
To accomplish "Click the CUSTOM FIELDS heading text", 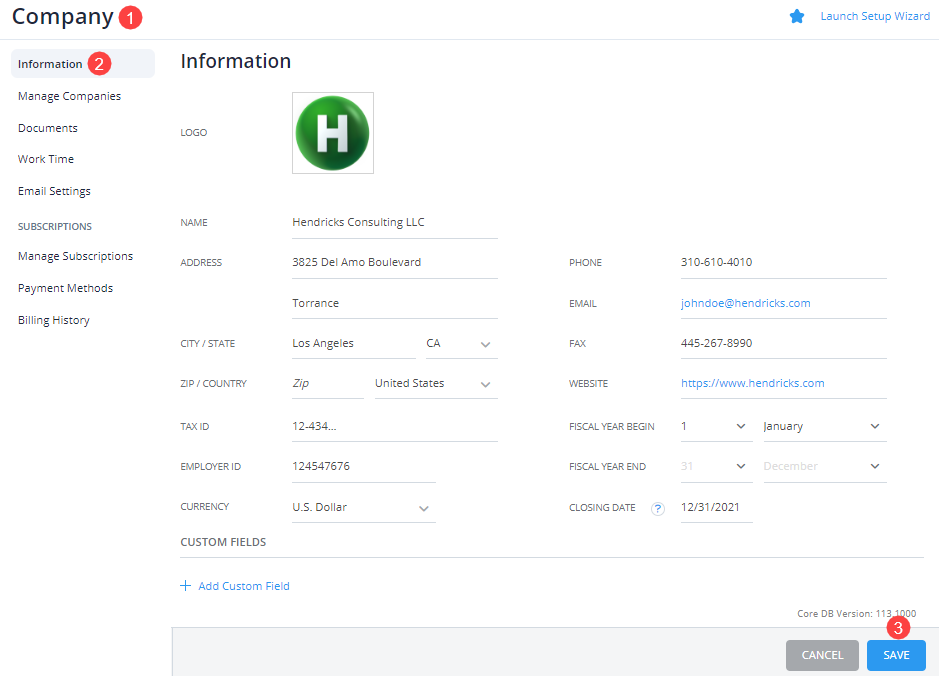I will coord(223,542).
